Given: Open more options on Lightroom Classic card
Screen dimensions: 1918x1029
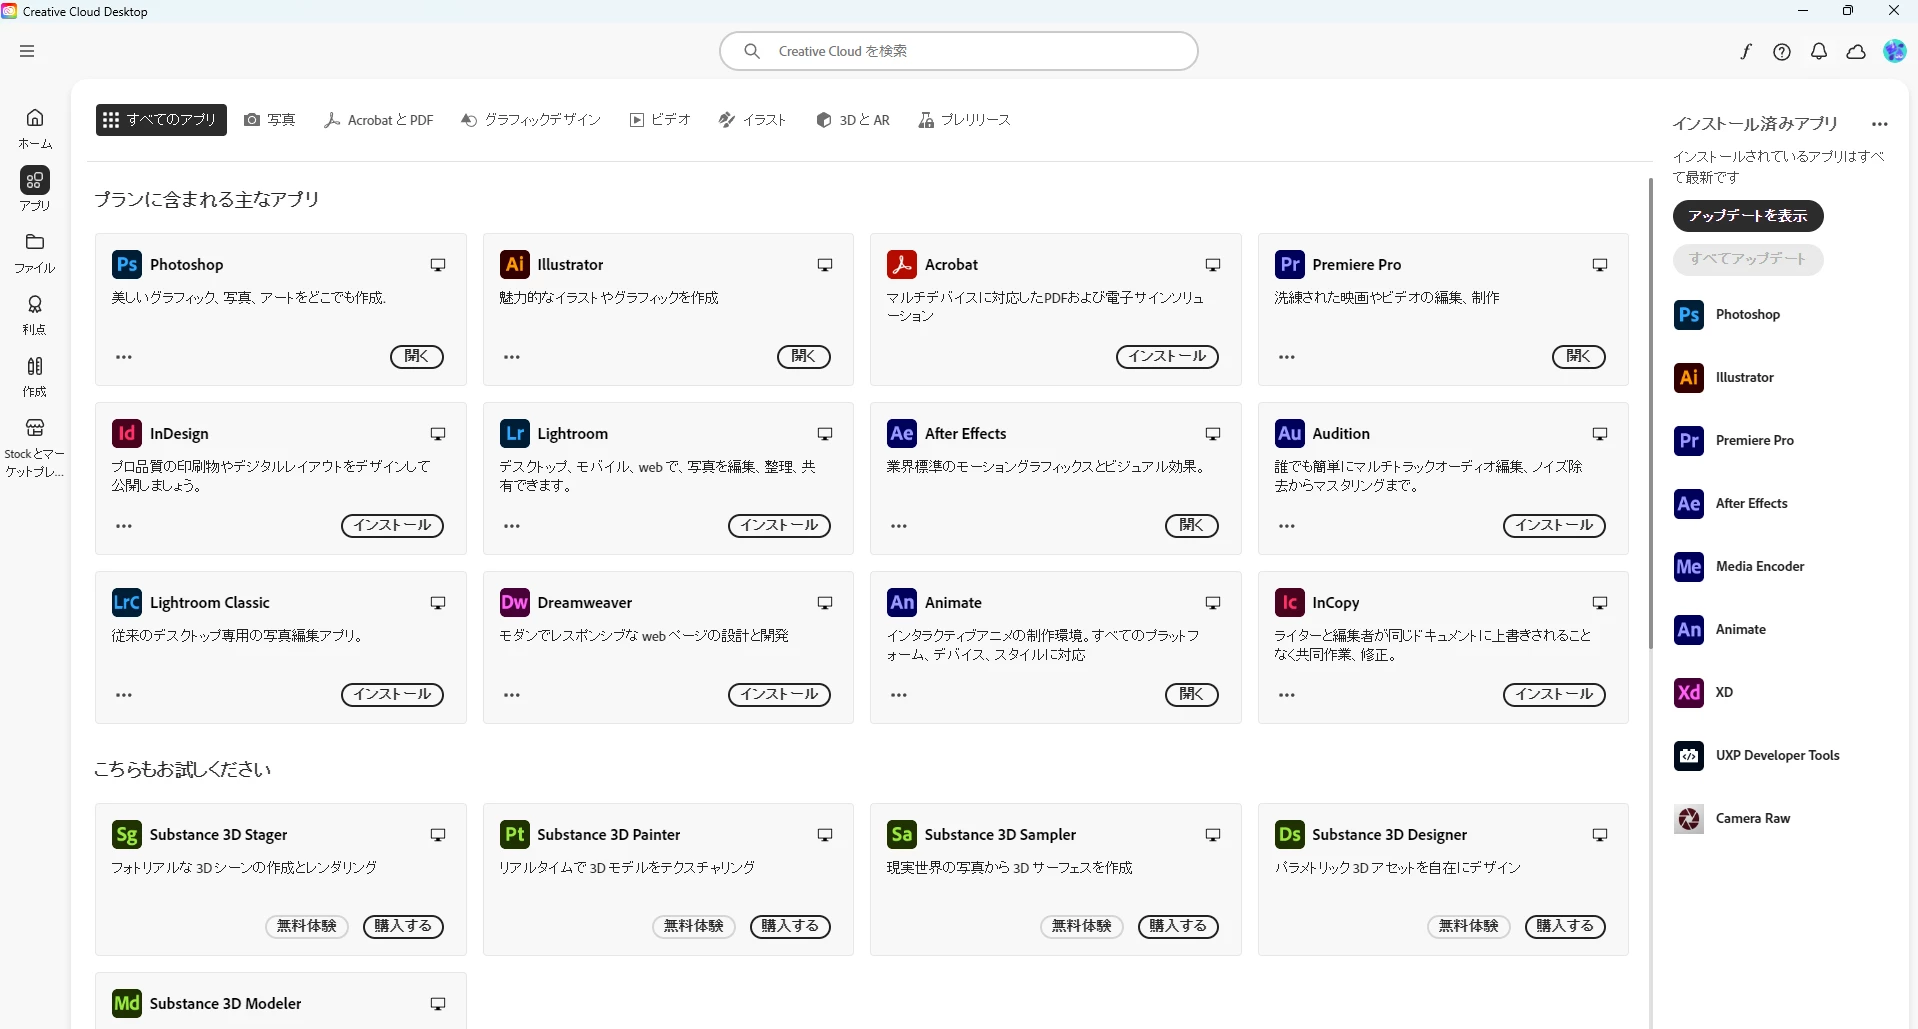Looking at the screenshot, I should pyautogui.click(x=124, y=695).
